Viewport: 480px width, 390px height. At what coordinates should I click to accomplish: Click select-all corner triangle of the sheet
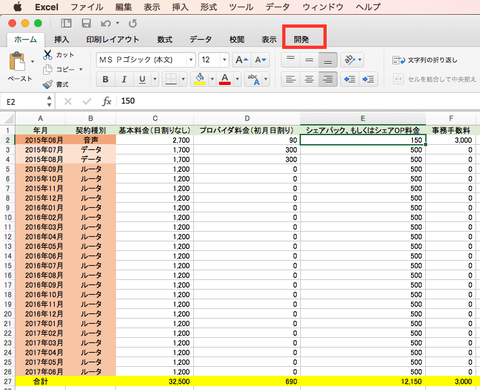[8, 119]
